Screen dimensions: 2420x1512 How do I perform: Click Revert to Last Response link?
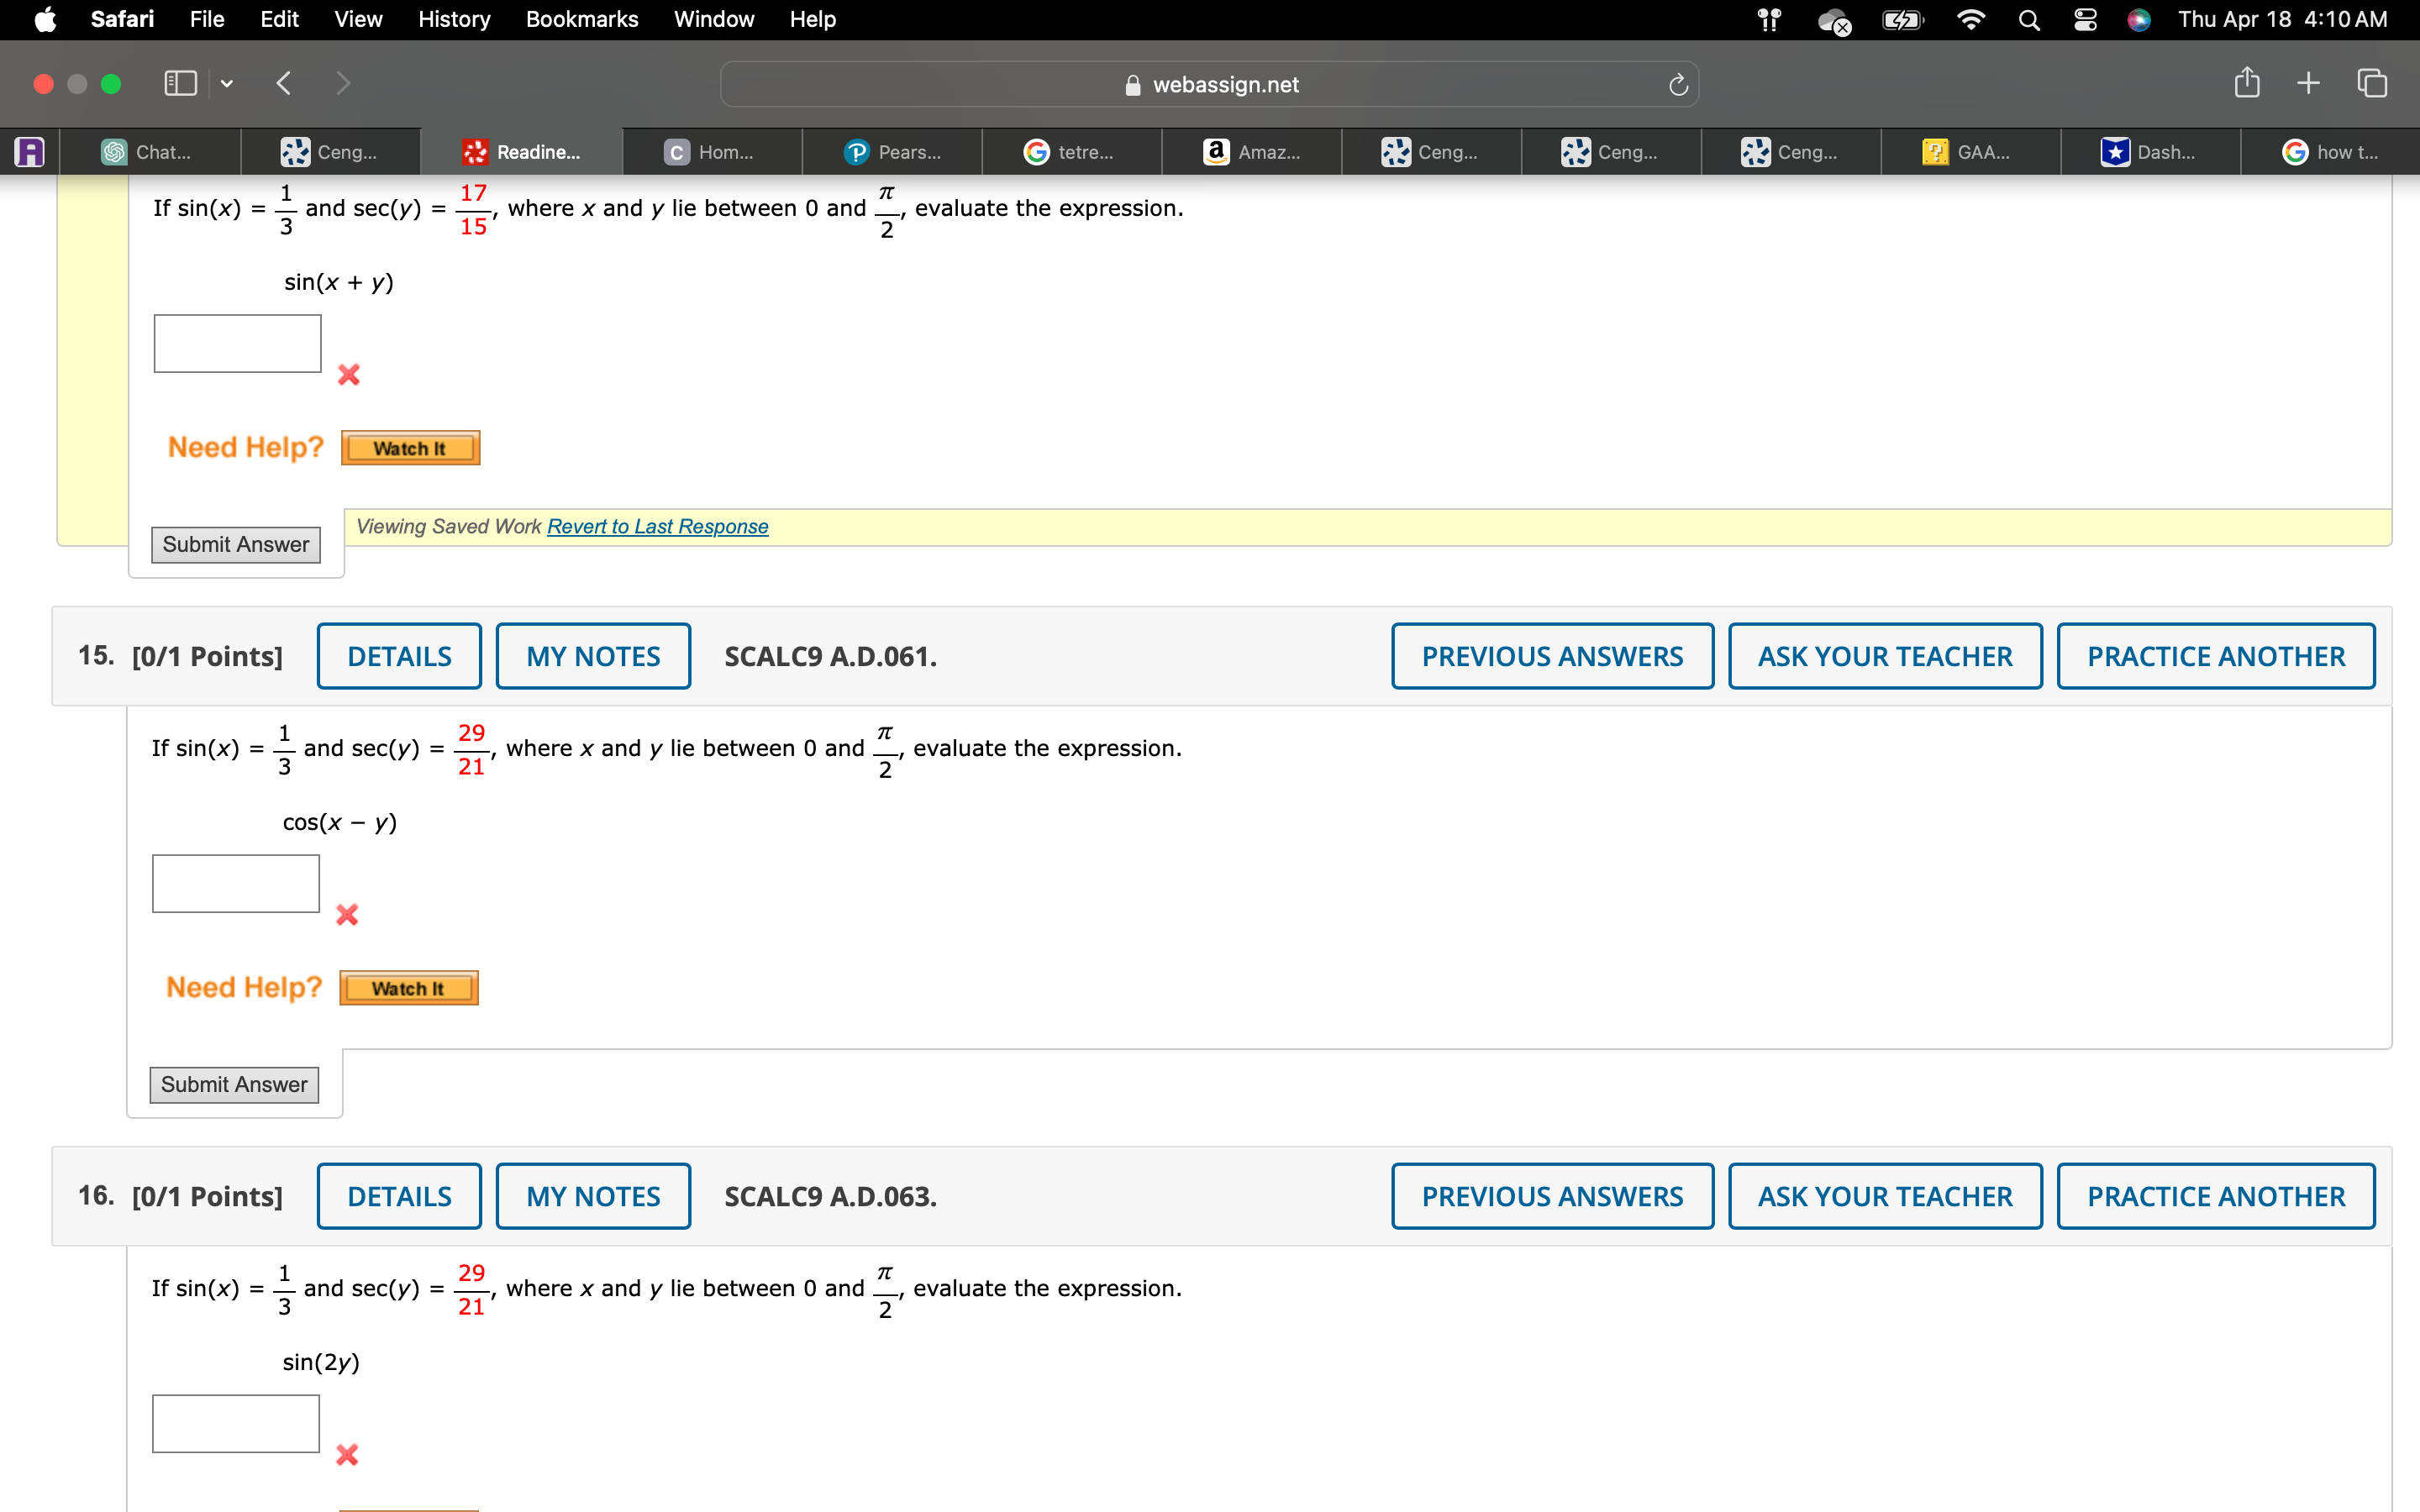click(657, 526)
